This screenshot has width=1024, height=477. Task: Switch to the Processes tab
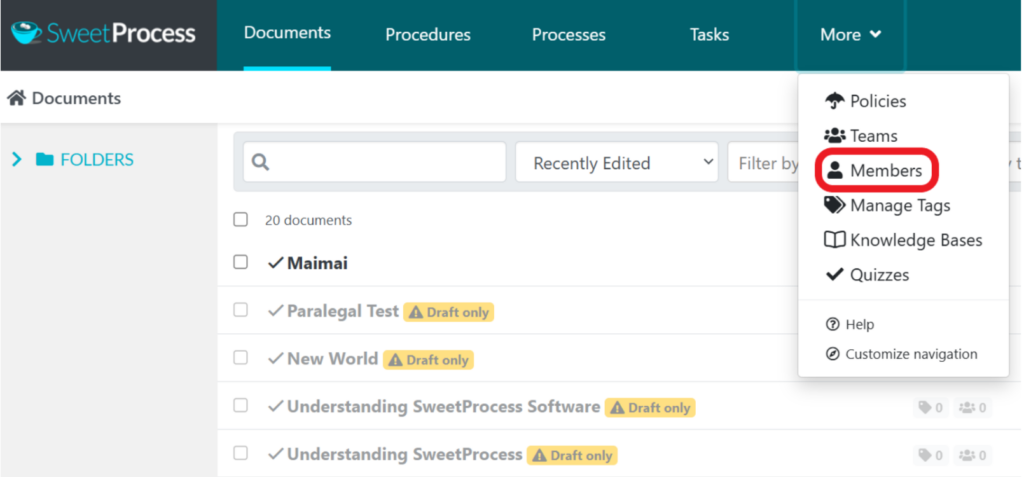point(568,34)
